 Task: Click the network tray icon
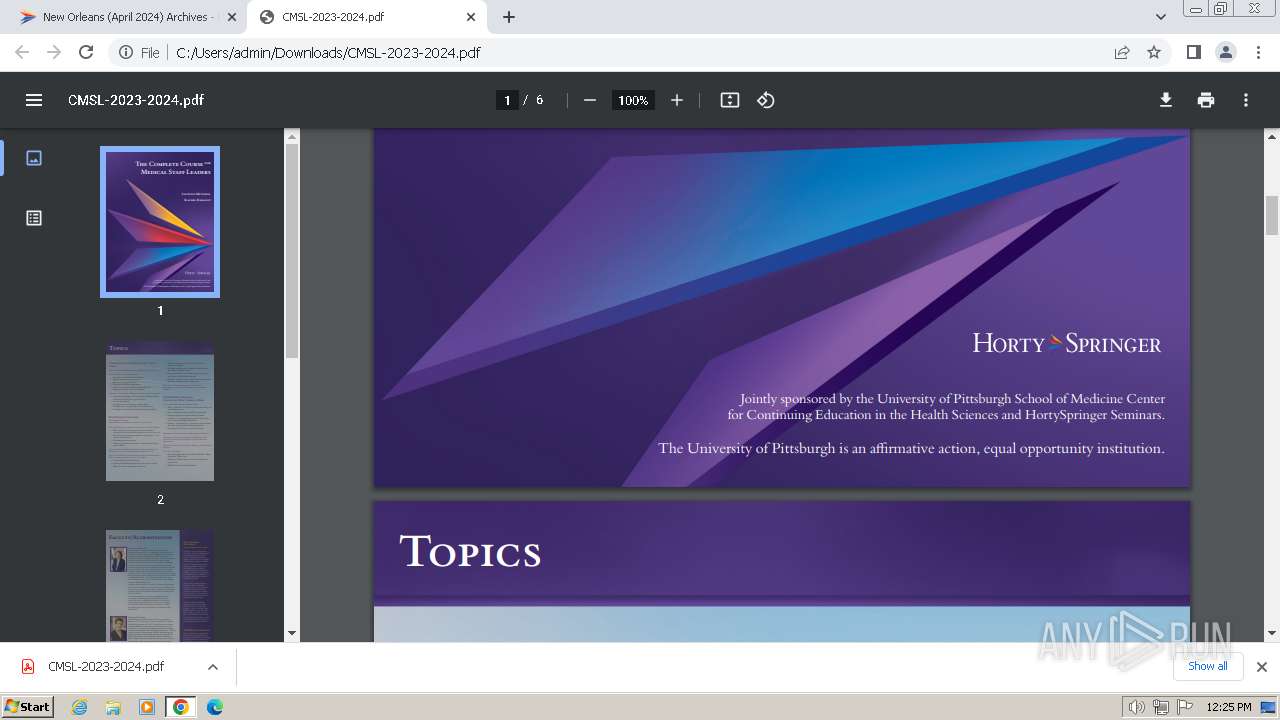pyautogui.click(x=1161, y=707)
